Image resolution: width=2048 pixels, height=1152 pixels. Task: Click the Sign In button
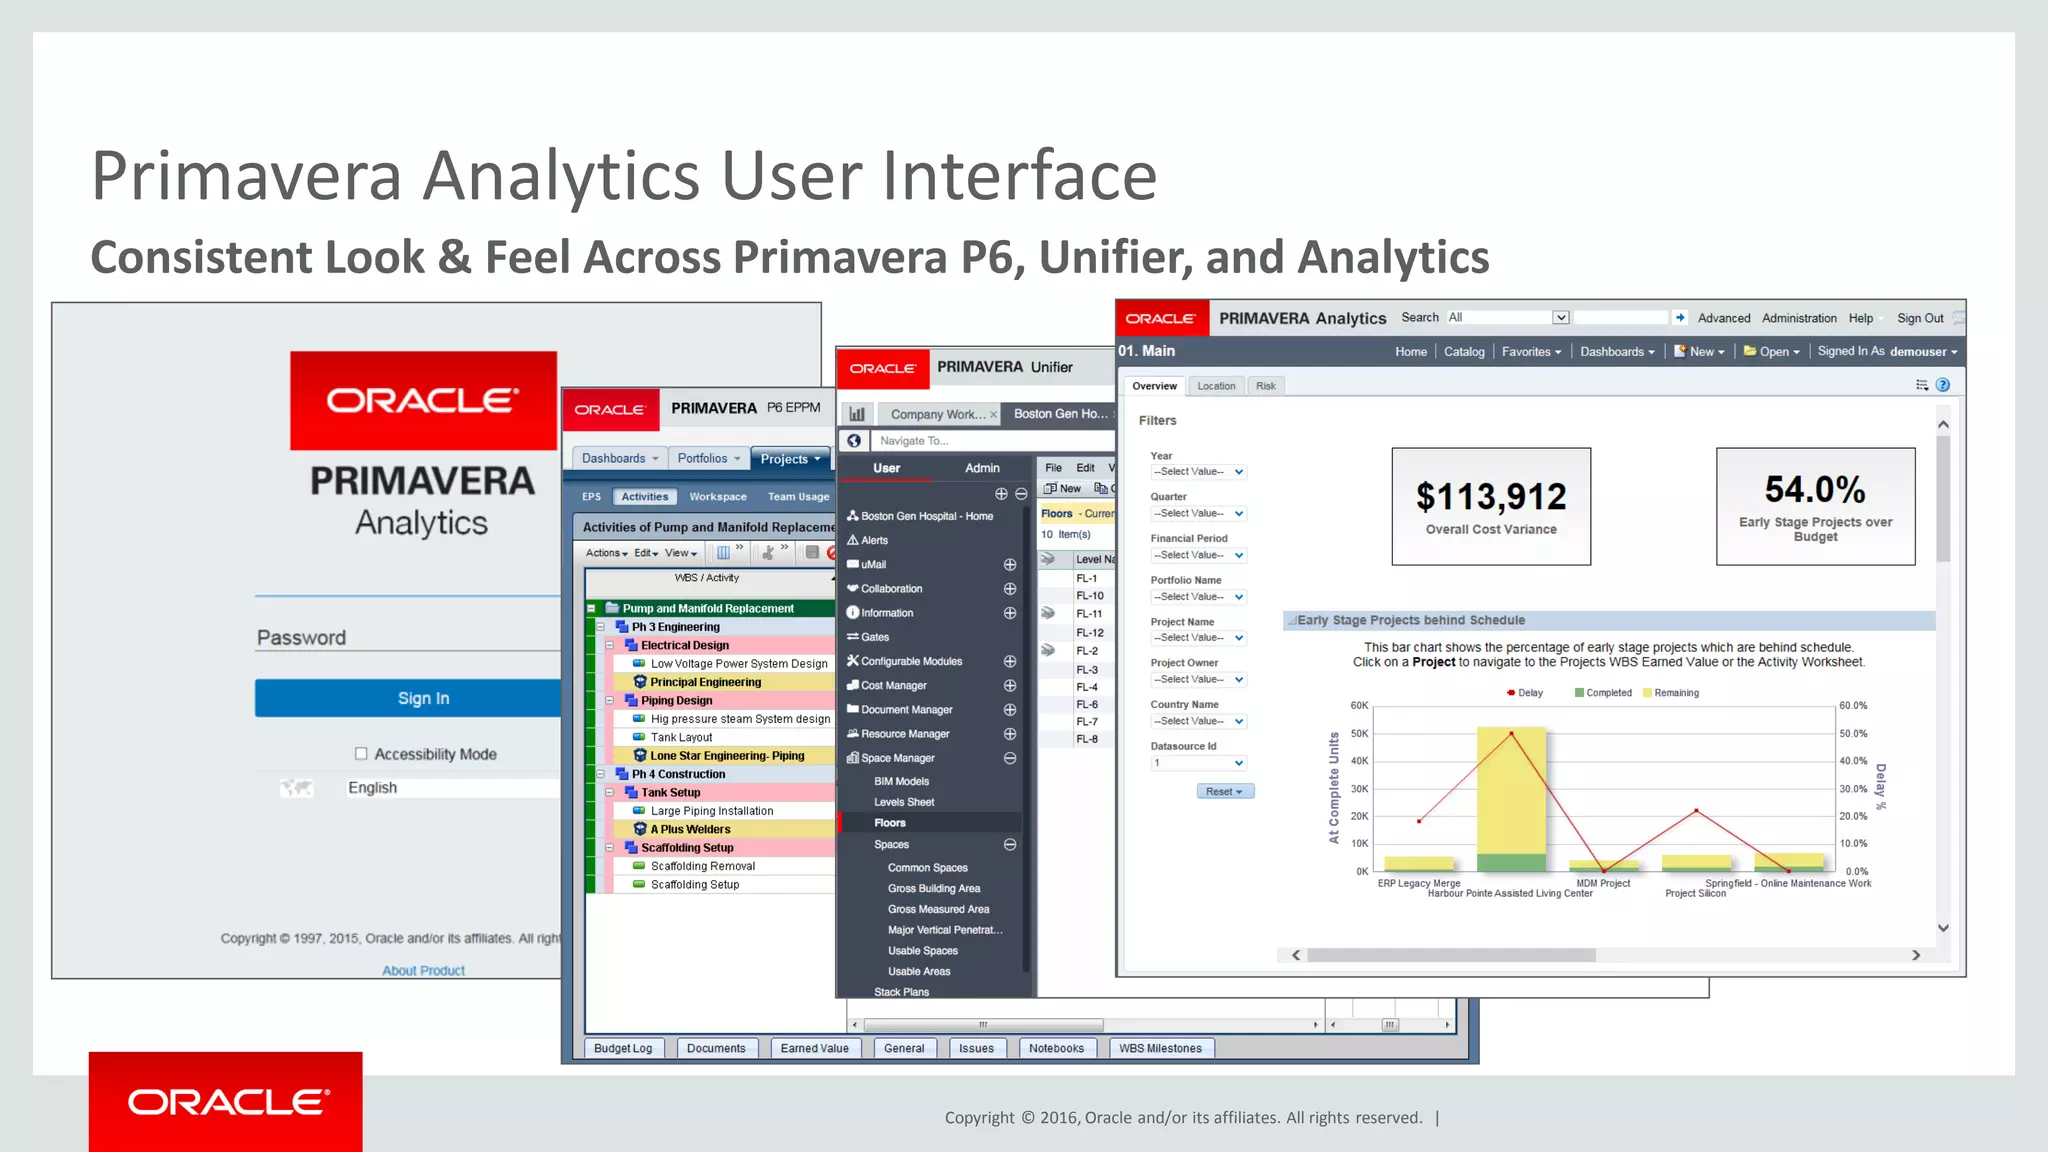pyautogui.click(x=408, y=698)
